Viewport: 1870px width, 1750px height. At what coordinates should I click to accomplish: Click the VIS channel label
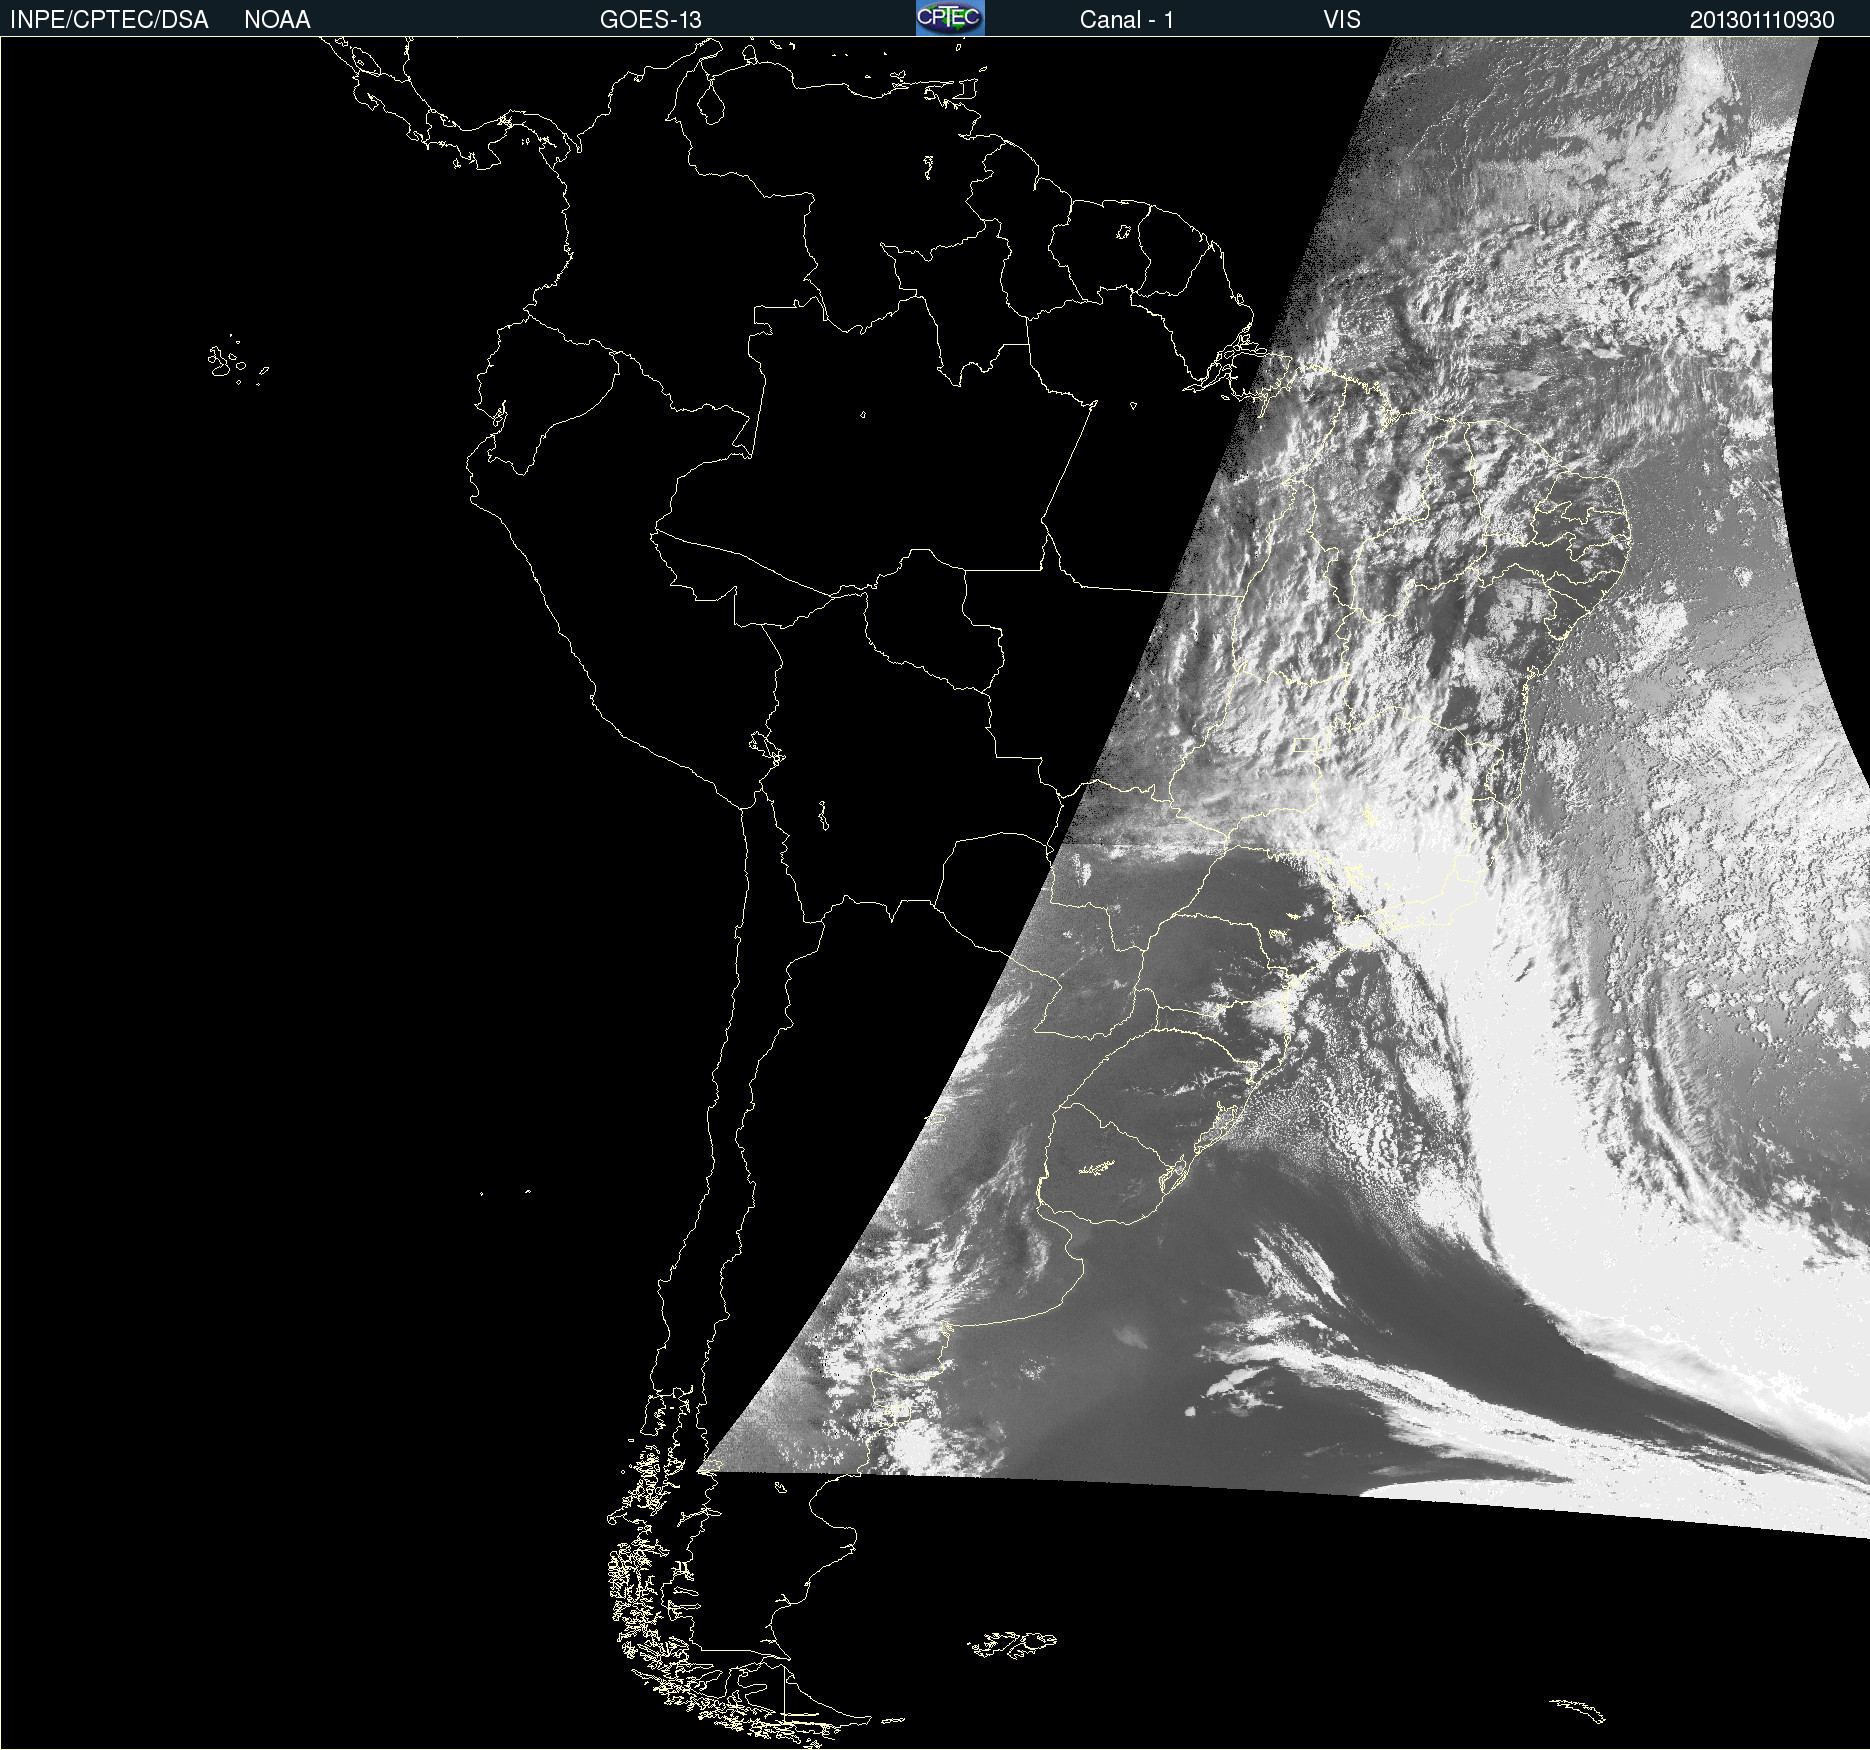point(1341,20)
